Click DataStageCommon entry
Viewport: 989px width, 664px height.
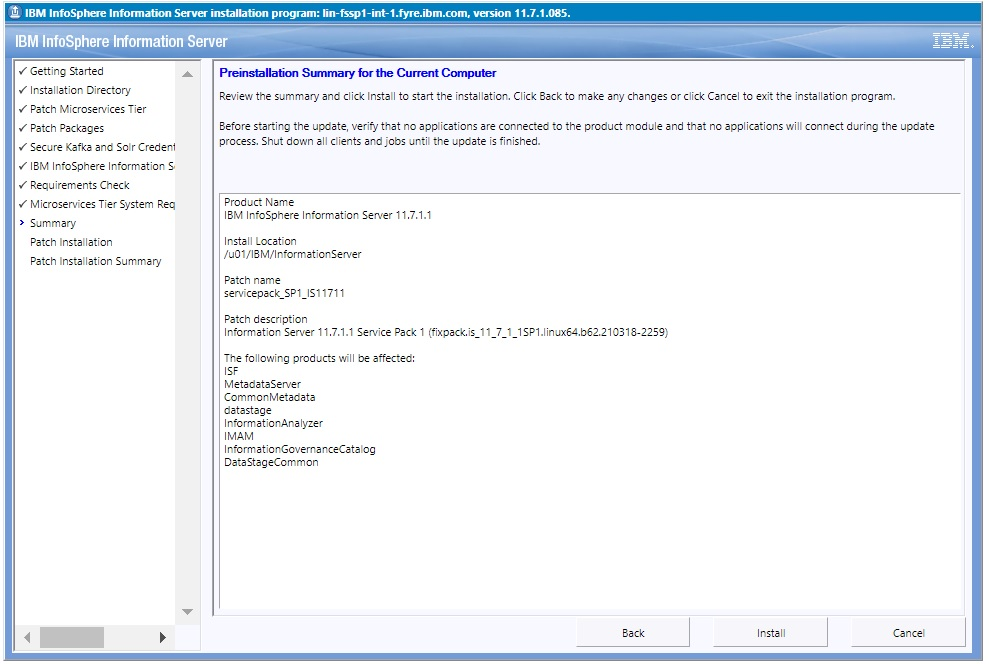[271, 462]
